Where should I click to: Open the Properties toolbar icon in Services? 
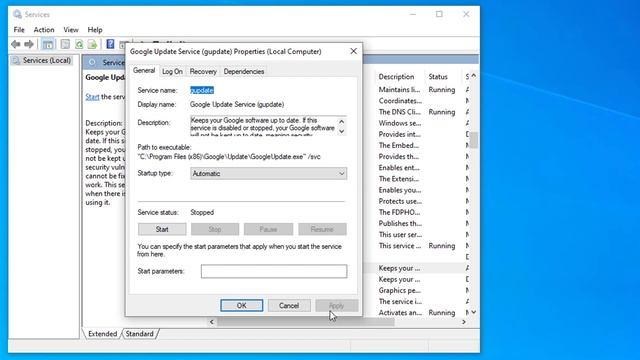(65, 44)
